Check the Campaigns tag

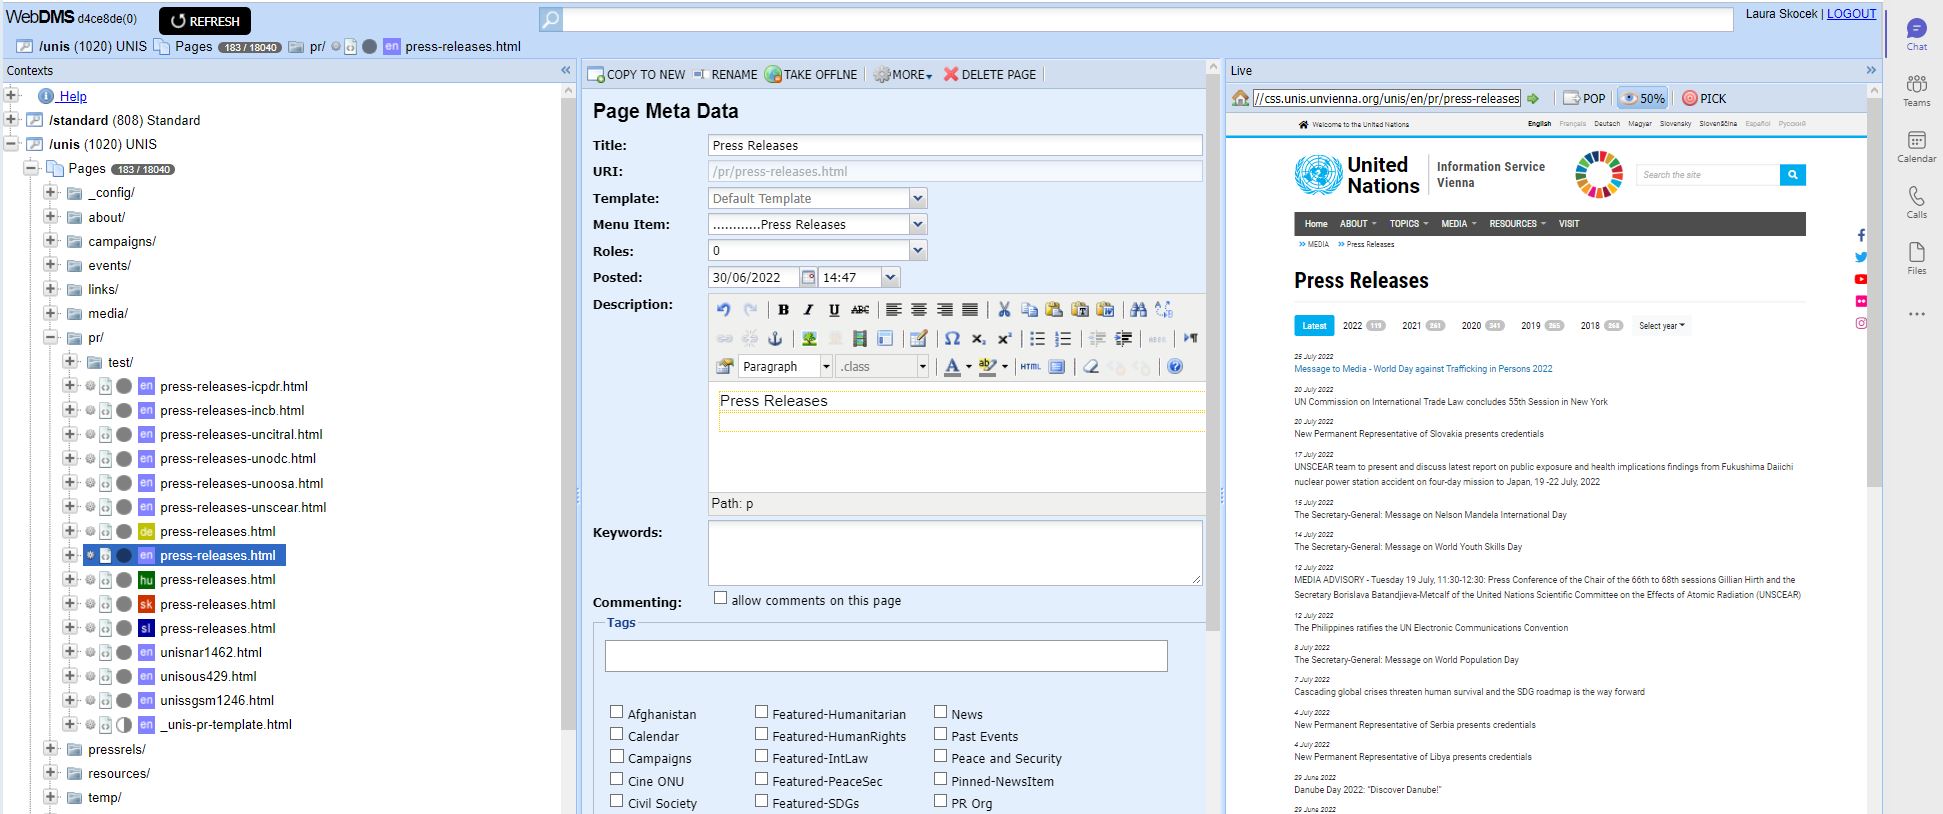617,756
